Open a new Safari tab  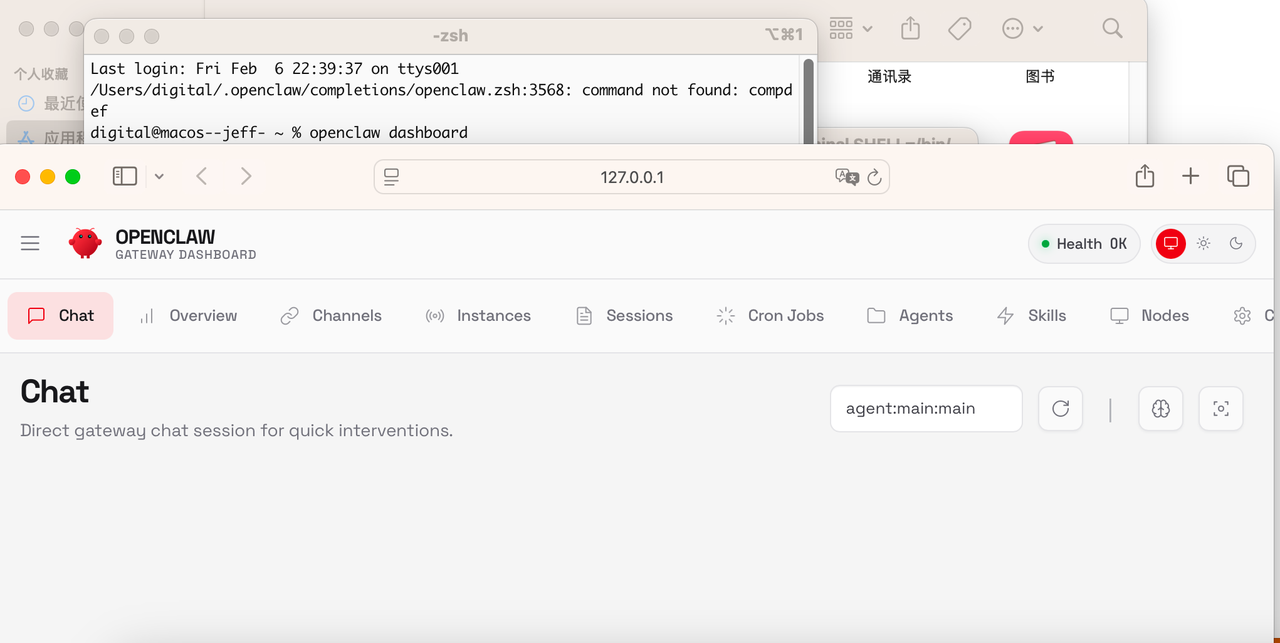(x=1190, y=176)
